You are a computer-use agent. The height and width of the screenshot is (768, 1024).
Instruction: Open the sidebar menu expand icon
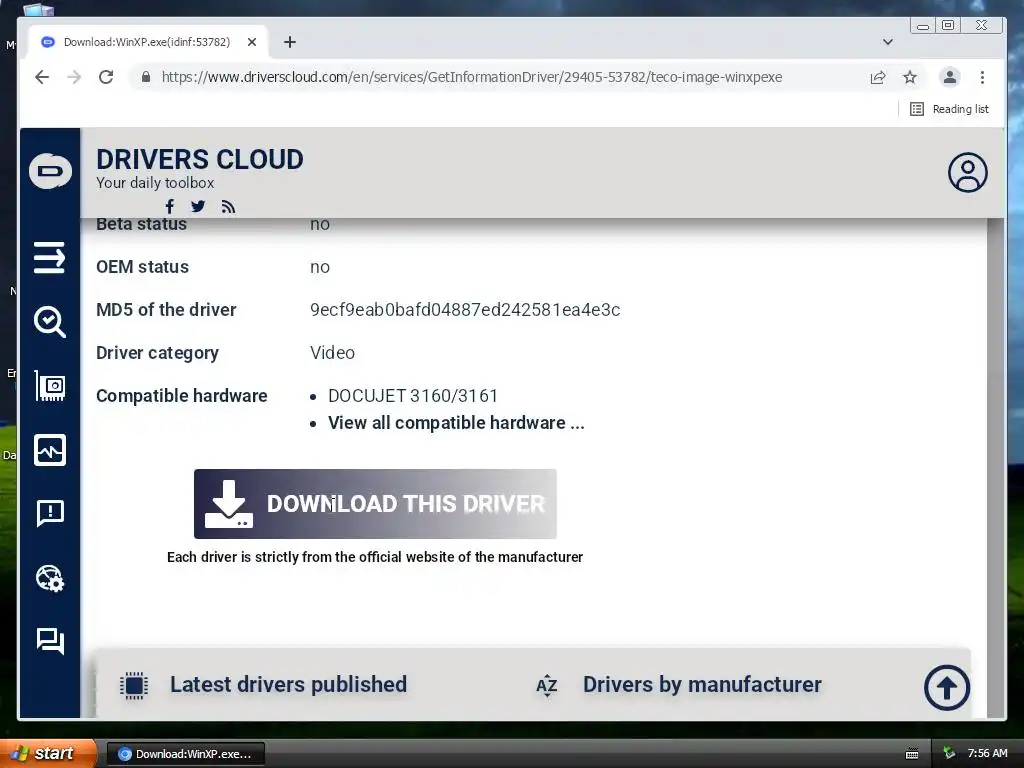click(x=50, y=258)
